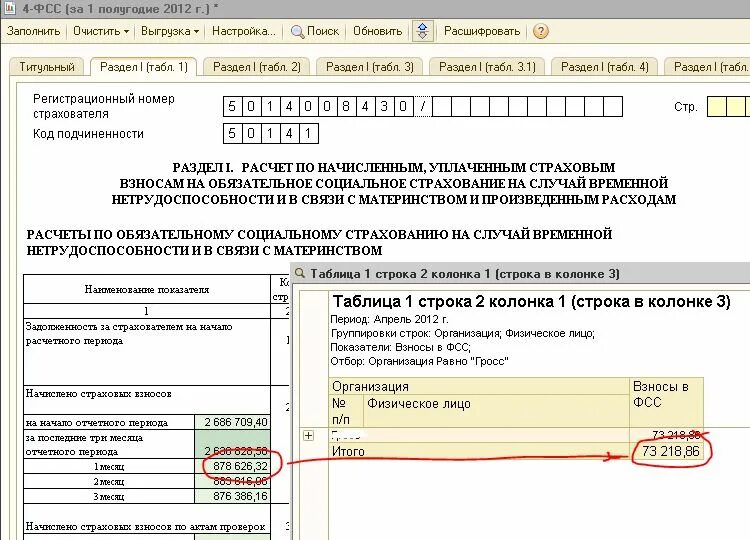Click the registration number field 5014008430
This screenshot has height=540, width=750.
(318, 106)
